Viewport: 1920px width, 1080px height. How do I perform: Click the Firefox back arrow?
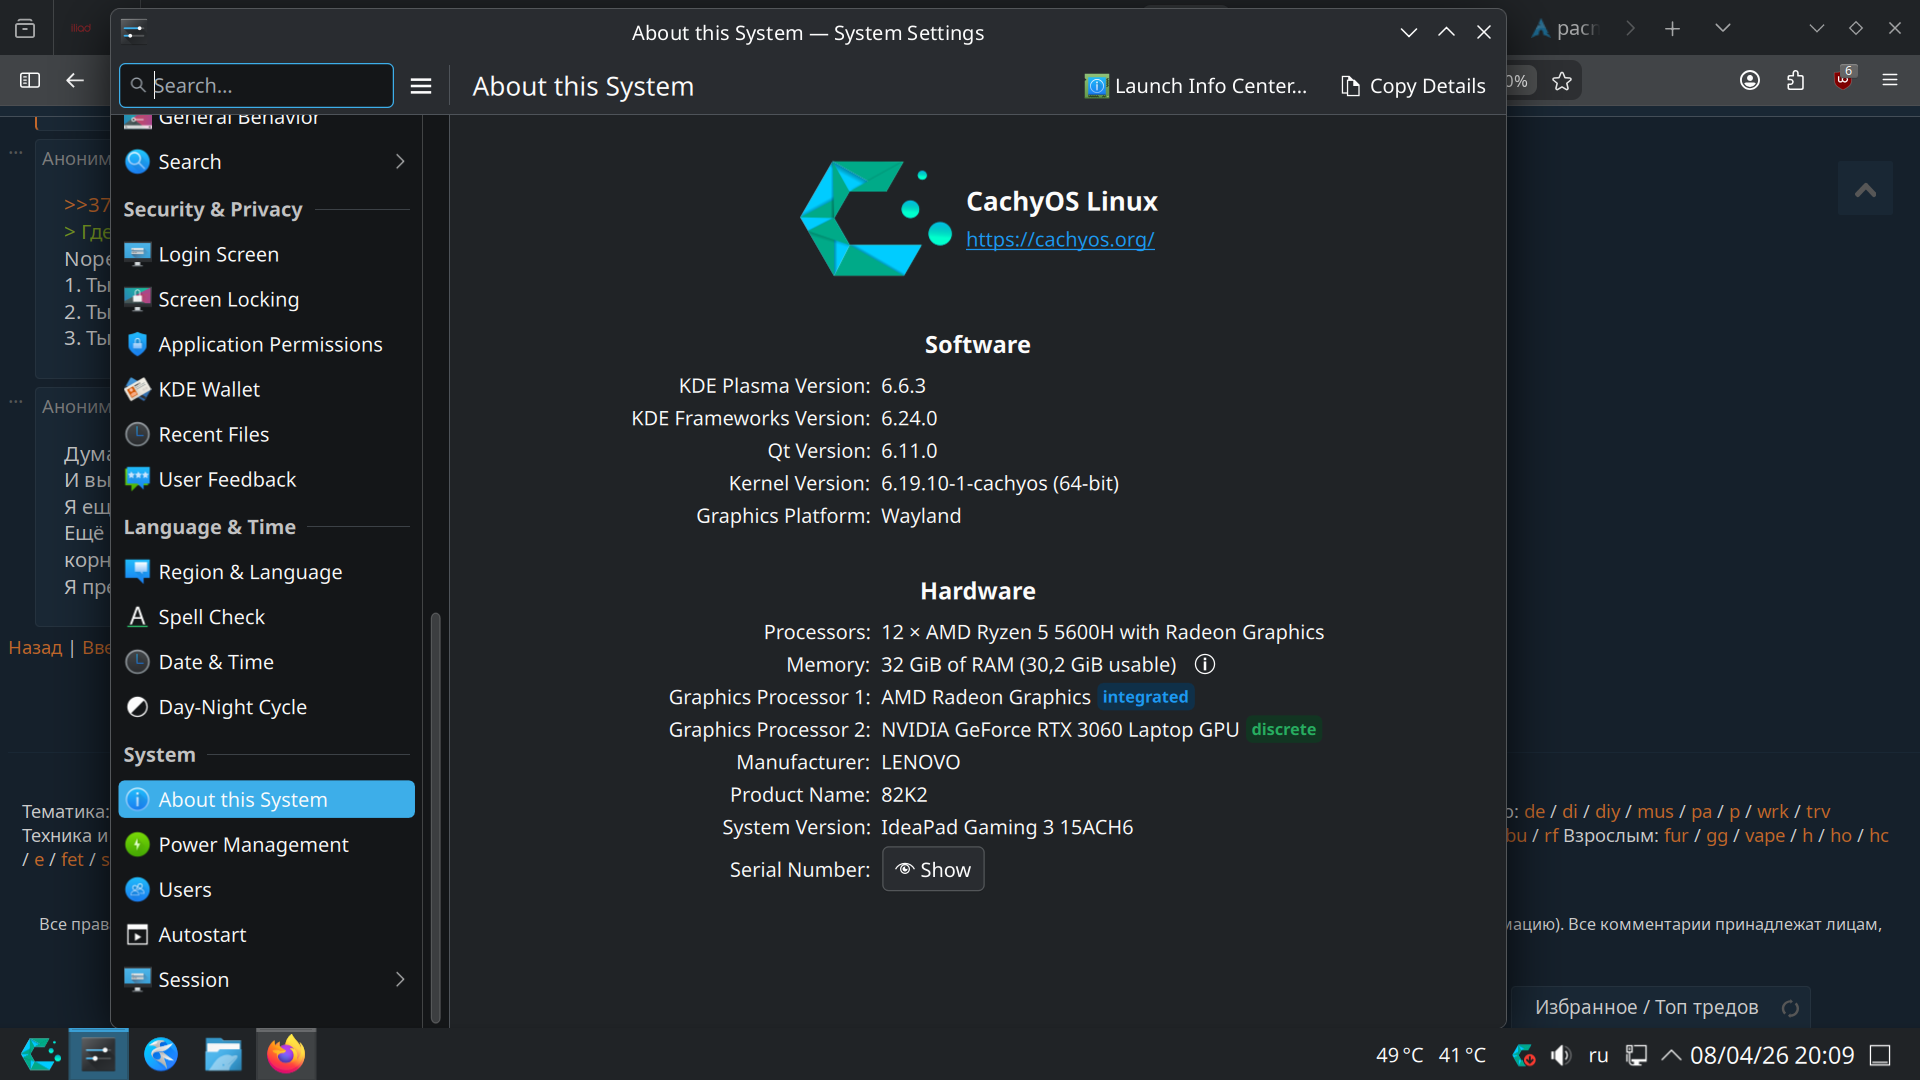[x=75, y=81]
